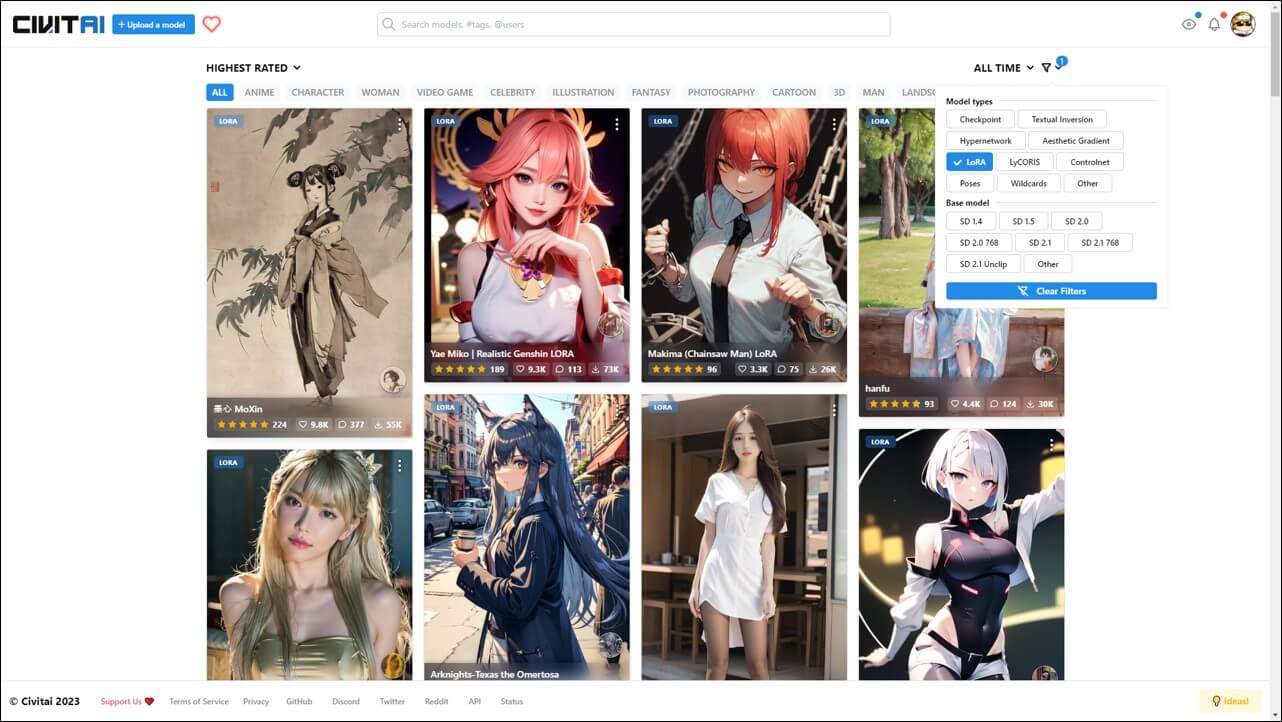Open the user avatar menu

(1242, 25)
